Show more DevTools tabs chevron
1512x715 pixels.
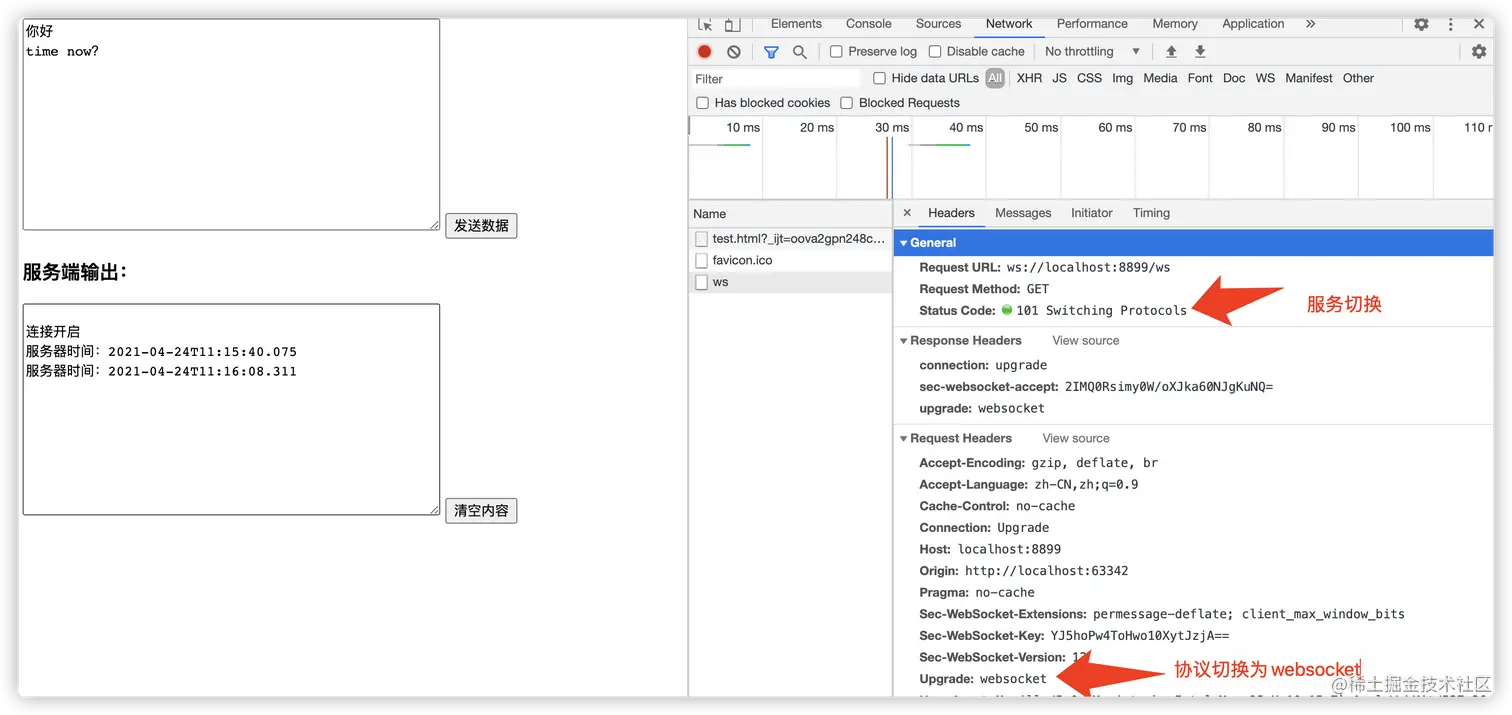point(1310,24)
